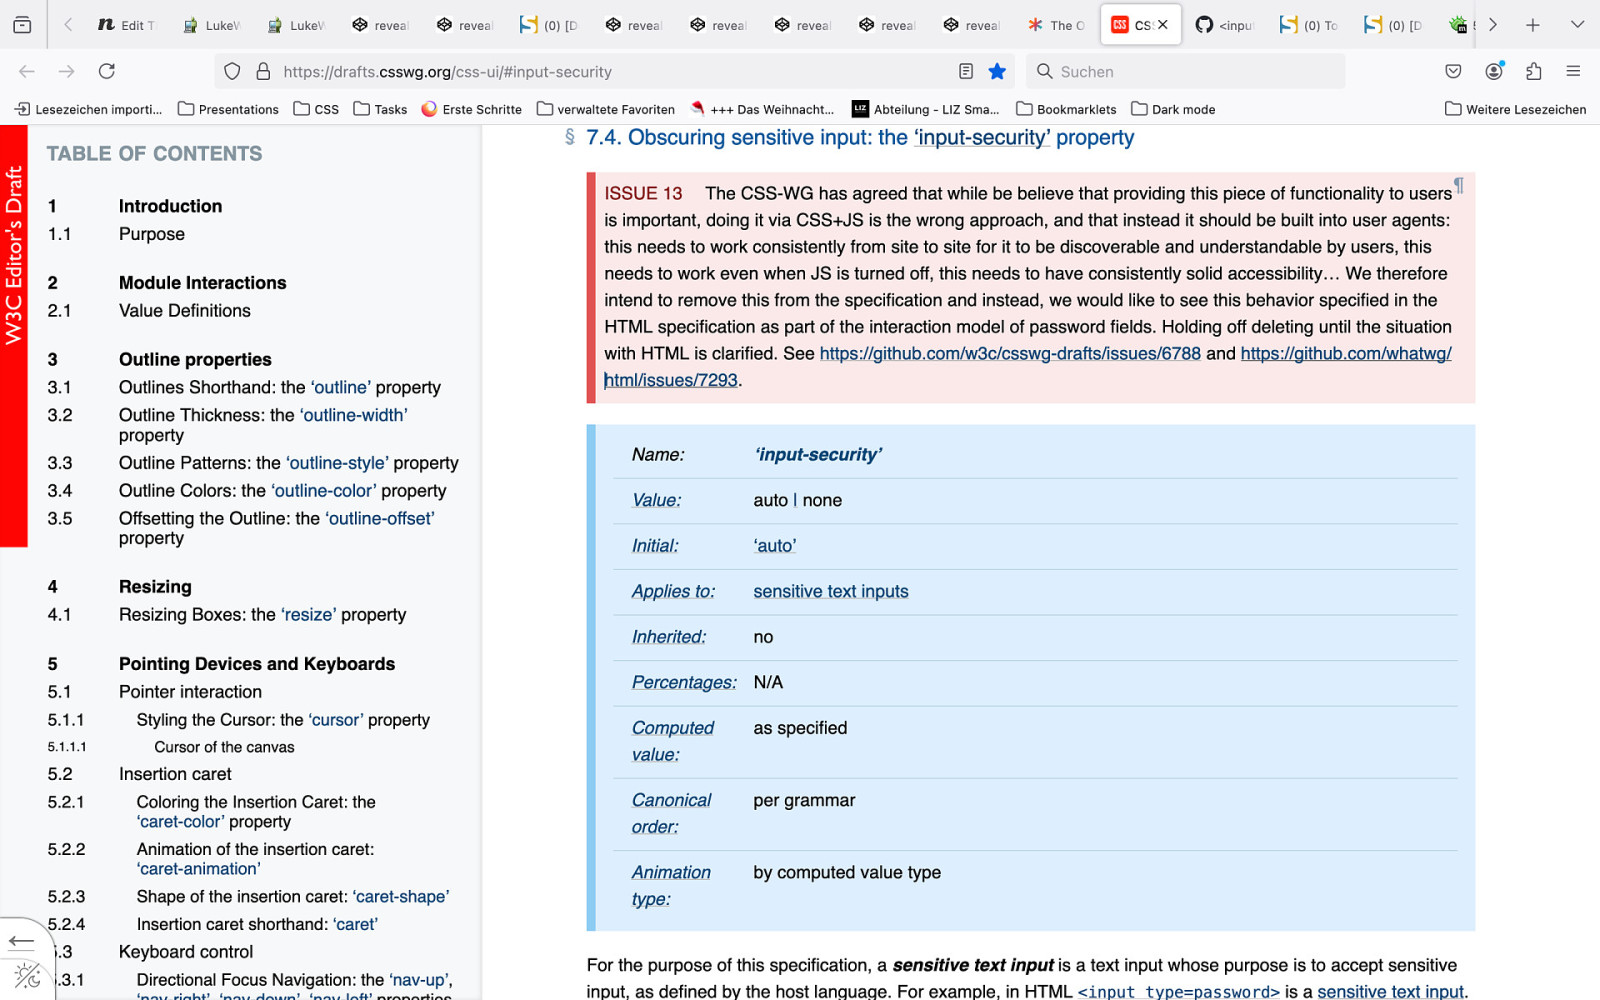Click 'Animation type:' definition link
The width and height of the screenshot is (1600, 1000).
(671, 885)
